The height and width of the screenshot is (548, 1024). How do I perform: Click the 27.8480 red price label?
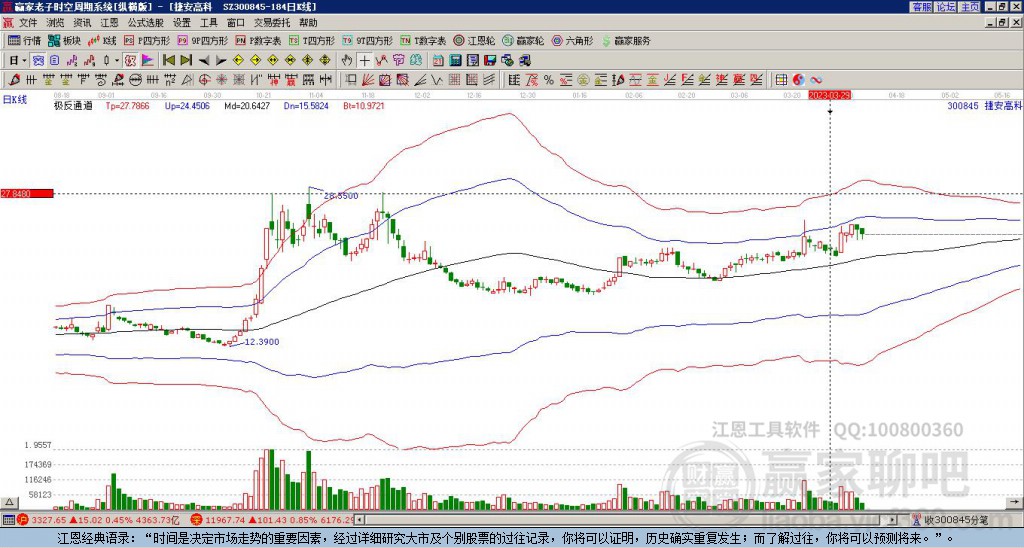pyautogui.click(x=26, y=193)
